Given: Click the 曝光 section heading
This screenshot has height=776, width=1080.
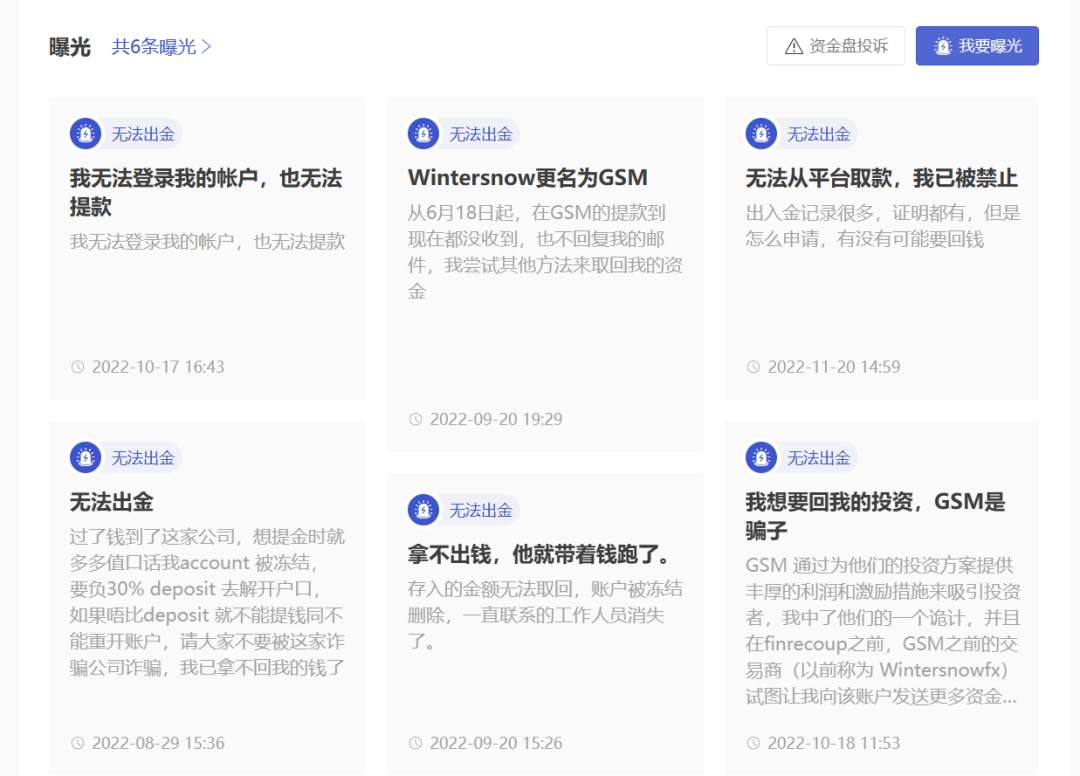Looking at the screenshot, I should (x=70, y=47).
